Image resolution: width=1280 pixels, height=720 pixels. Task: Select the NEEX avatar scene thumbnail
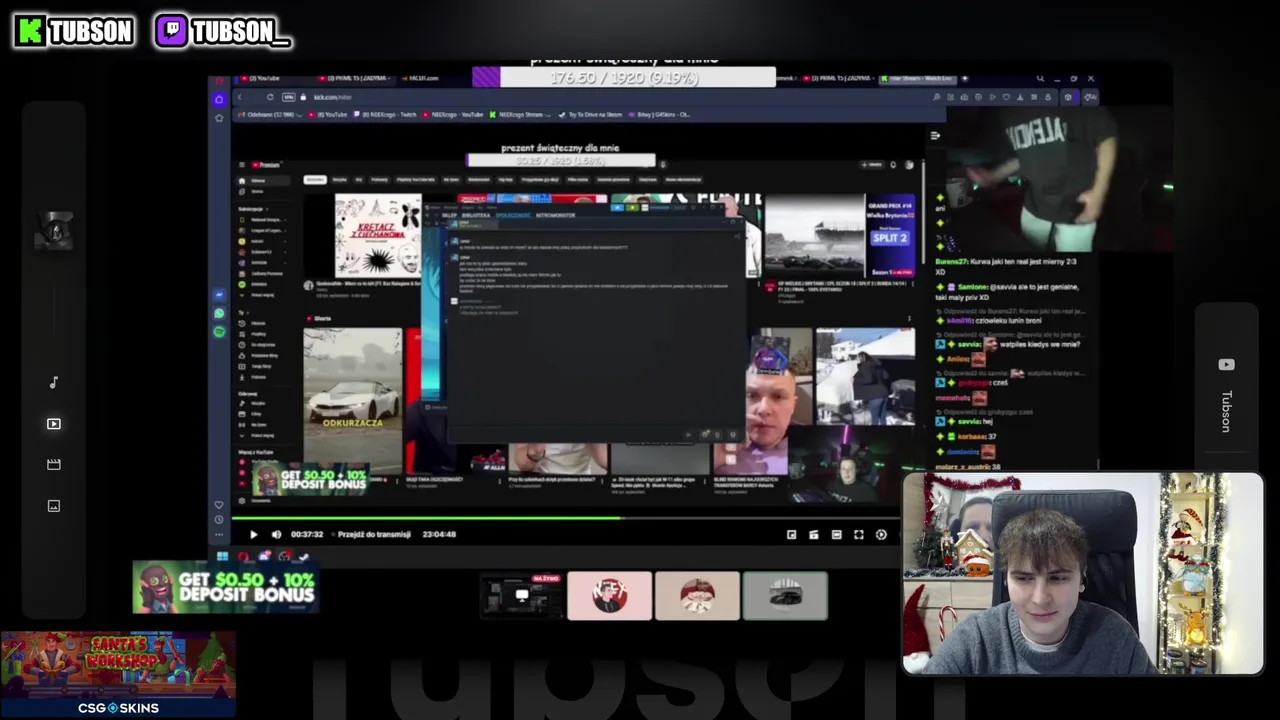coord(609,596)
